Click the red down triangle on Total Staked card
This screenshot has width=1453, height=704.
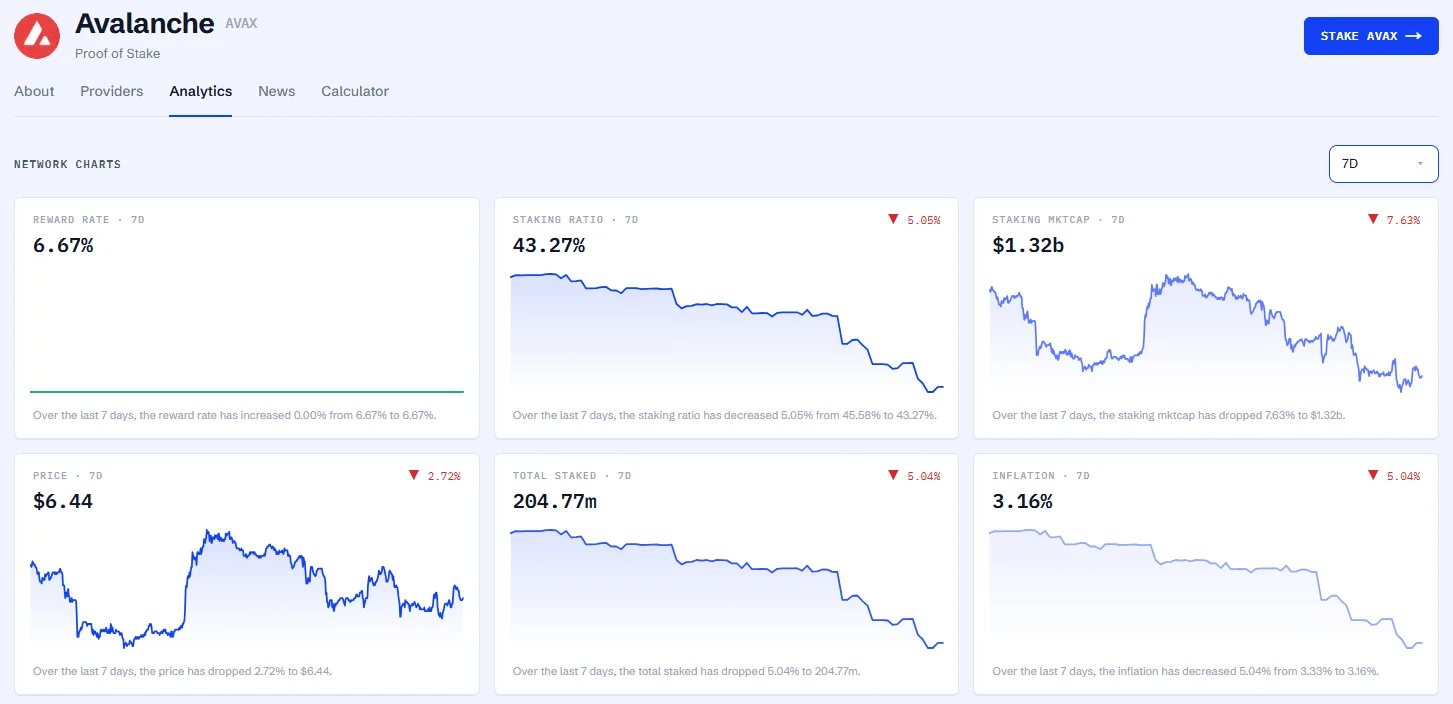click(893, 475)
